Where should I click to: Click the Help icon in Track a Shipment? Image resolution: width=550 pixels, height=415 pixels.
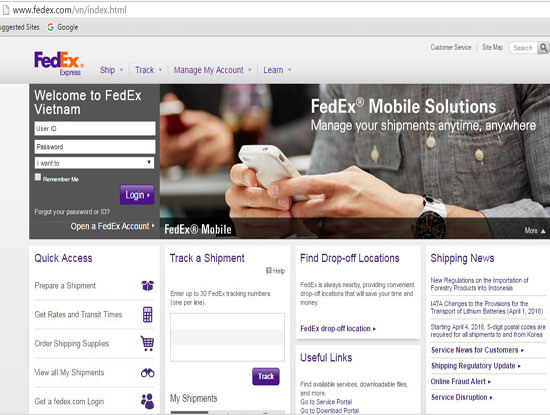click(269, 270)
